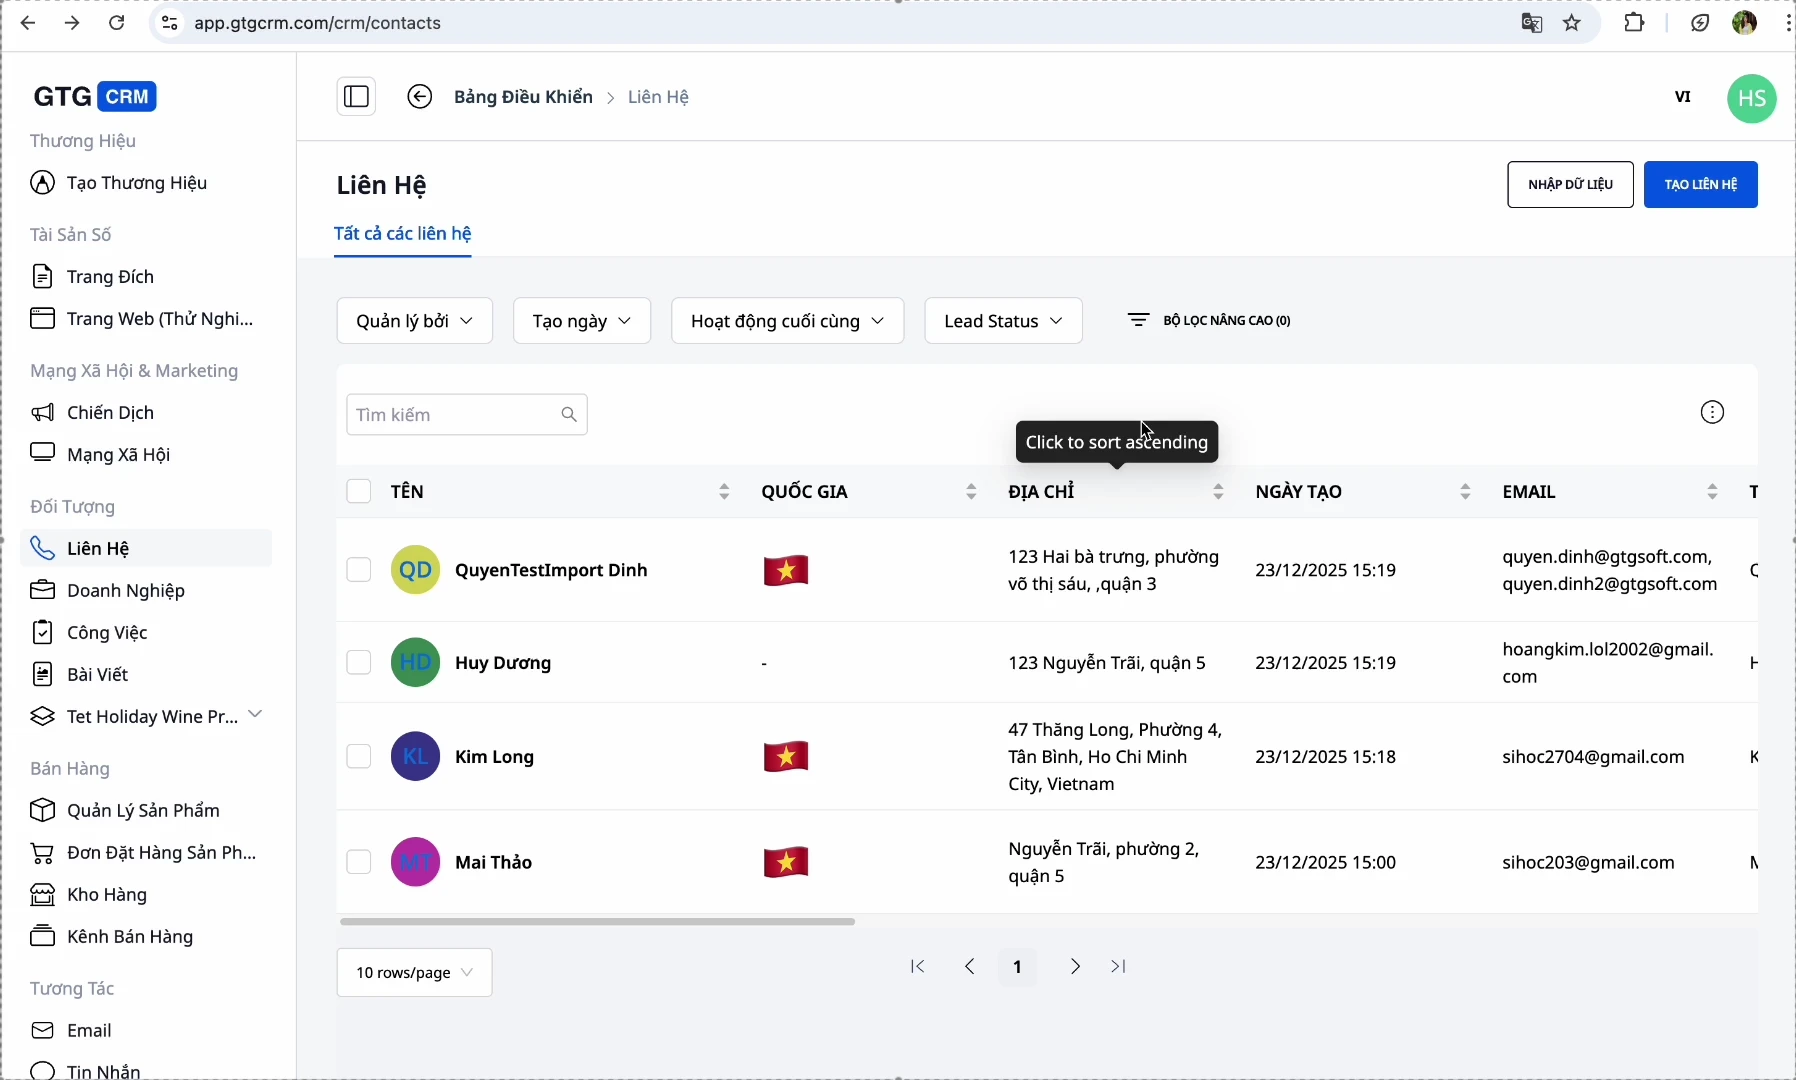Viewport: 1796px width, 1080px height.
Task: Click the horizontal table scrollbar
Action: click(x=598, y=922)
